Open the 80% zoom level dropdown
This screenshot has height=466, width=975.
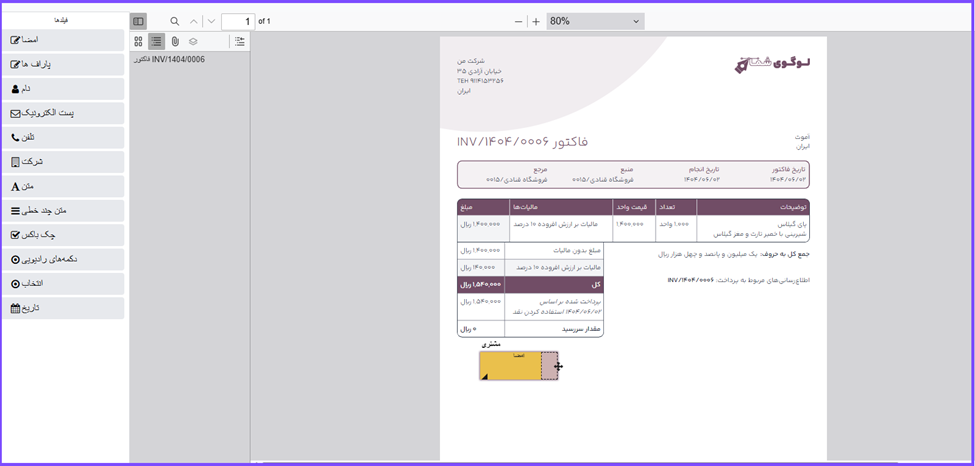(595, 21)
